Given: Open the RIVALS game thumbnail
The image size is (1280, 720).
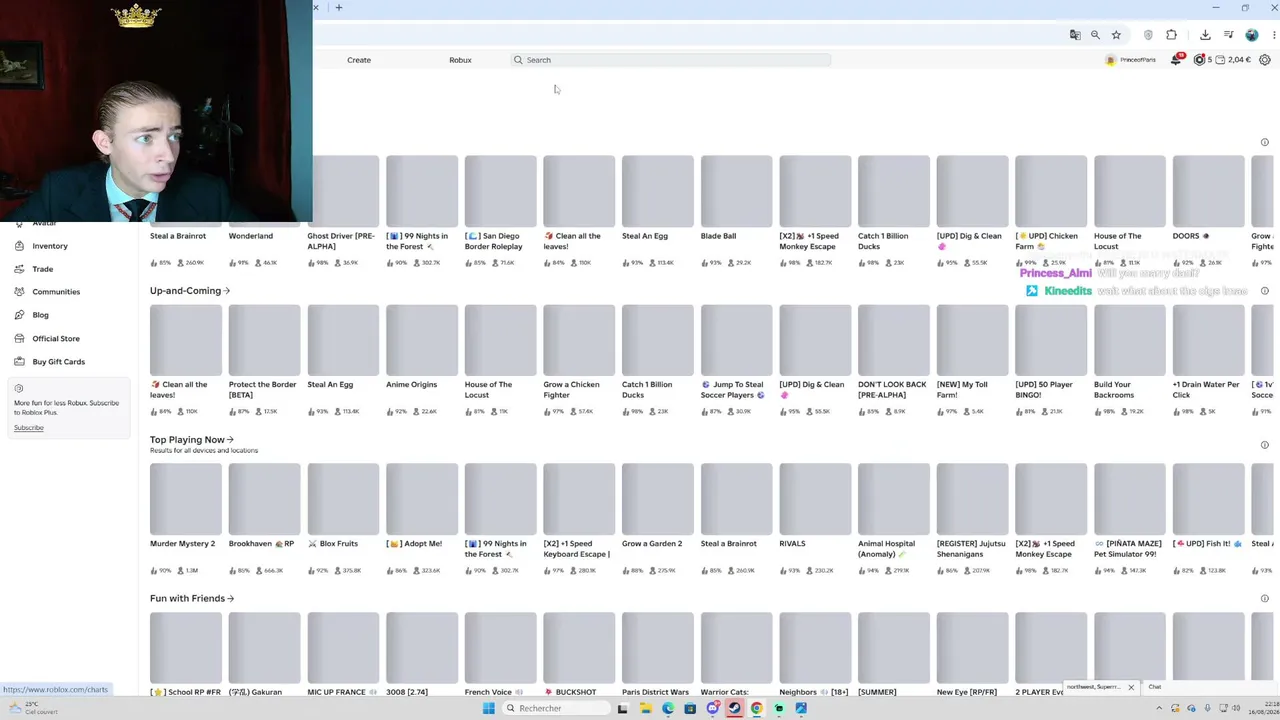Looking at the screenshot, I should click(815, 499).
